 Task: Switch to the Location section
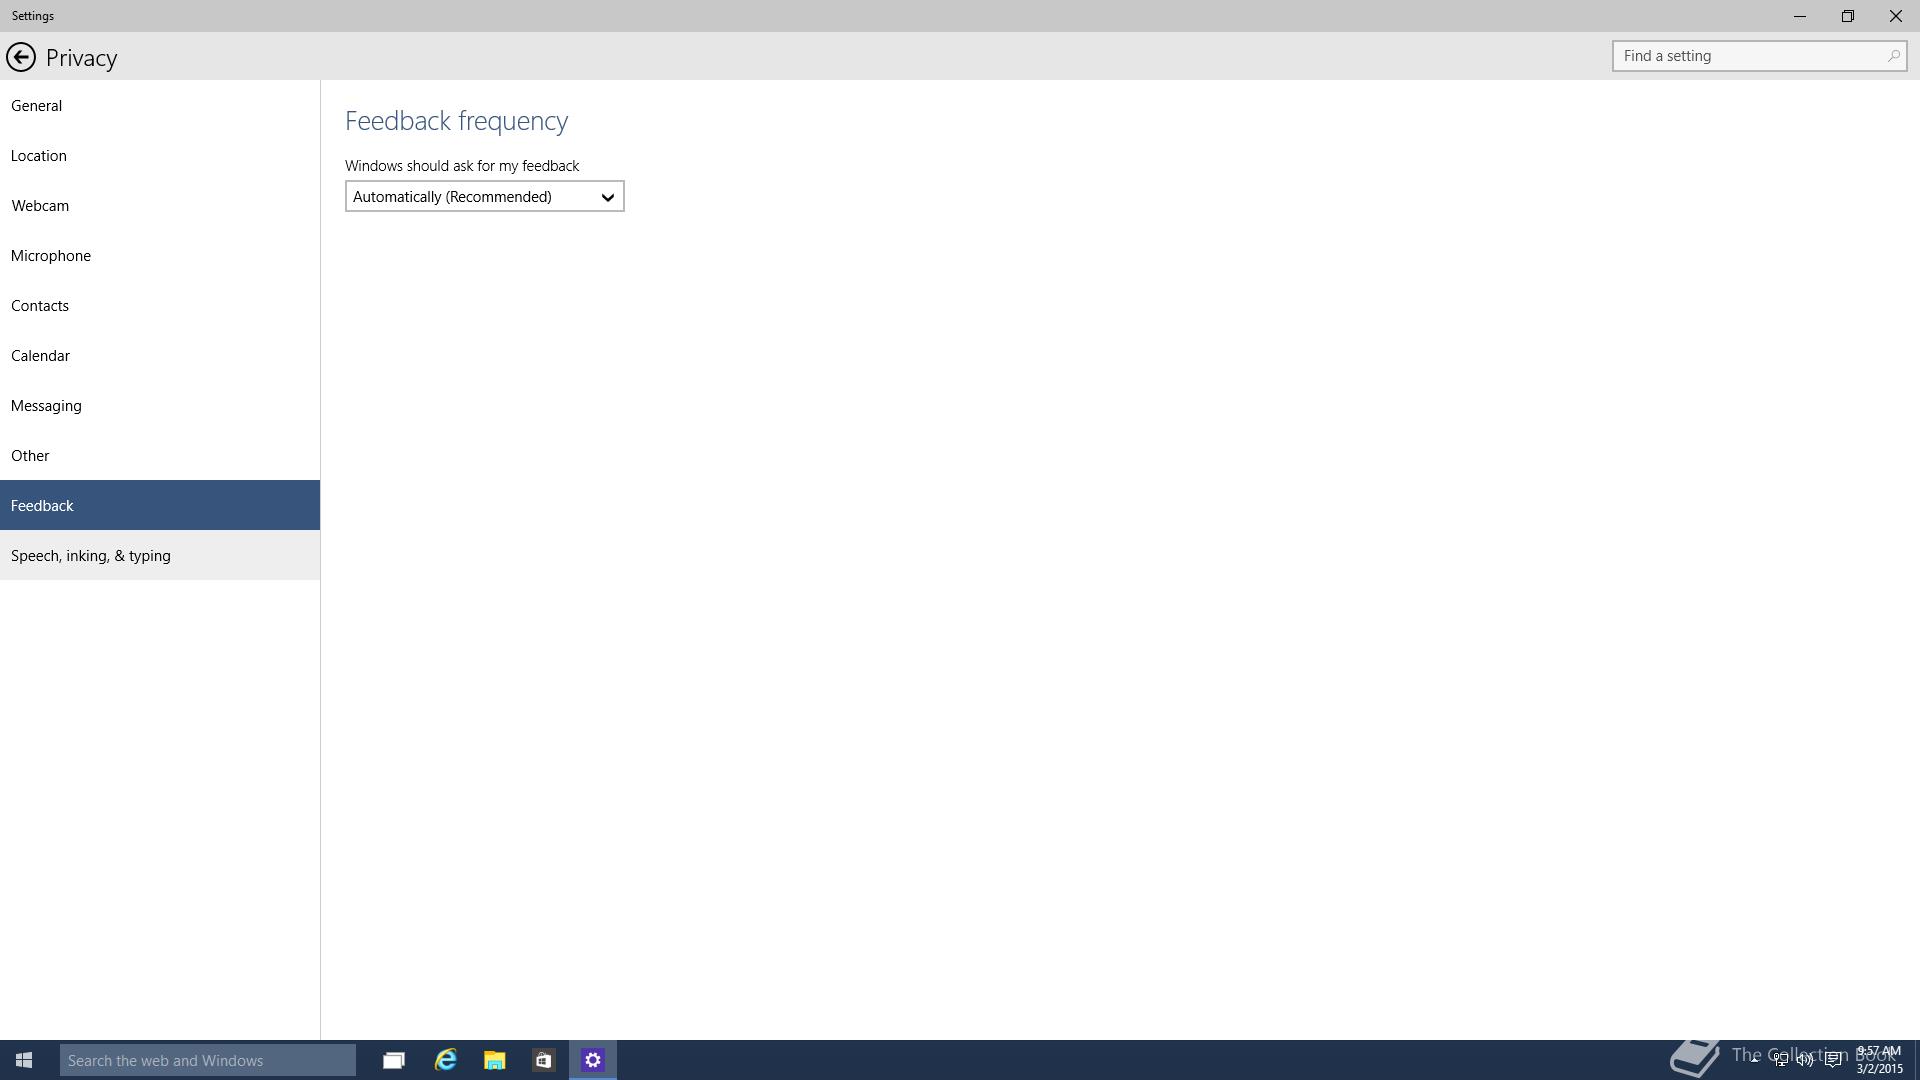[x=39, y=156]
